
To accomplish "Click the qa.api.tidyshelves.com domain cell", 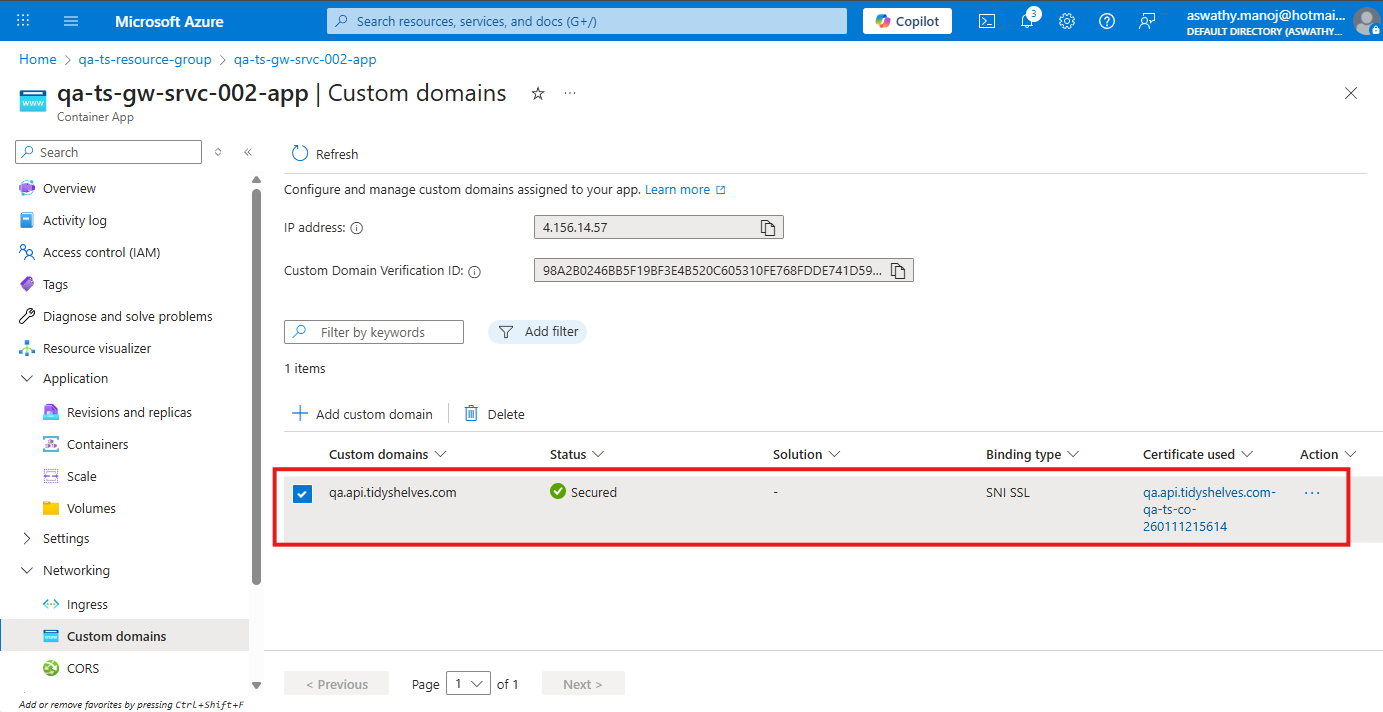I will click(393, 492).
